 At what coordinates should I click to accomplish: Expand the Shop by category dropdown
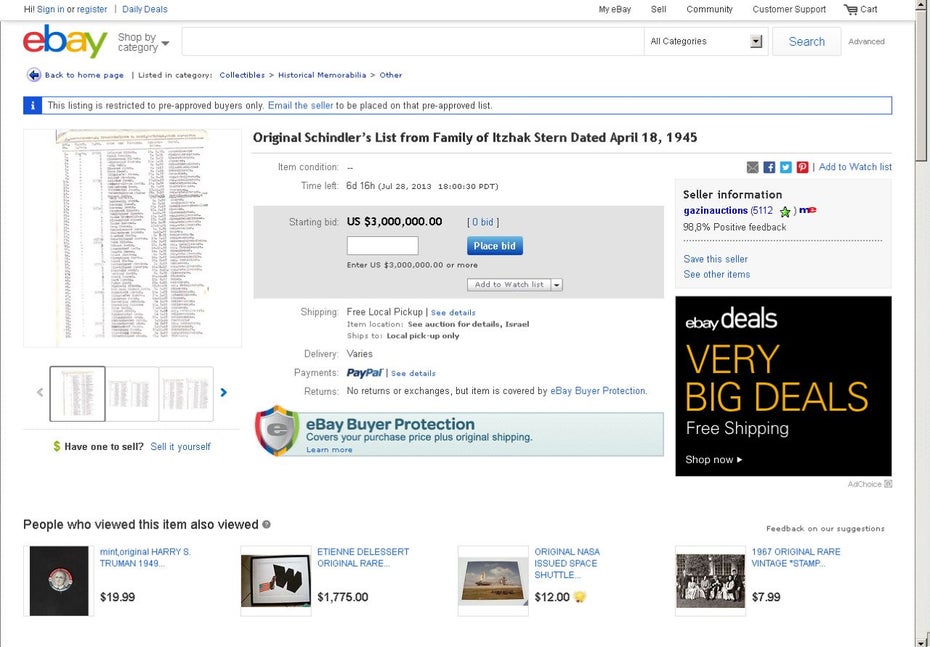pyautogui.click(x=143, y=42)
